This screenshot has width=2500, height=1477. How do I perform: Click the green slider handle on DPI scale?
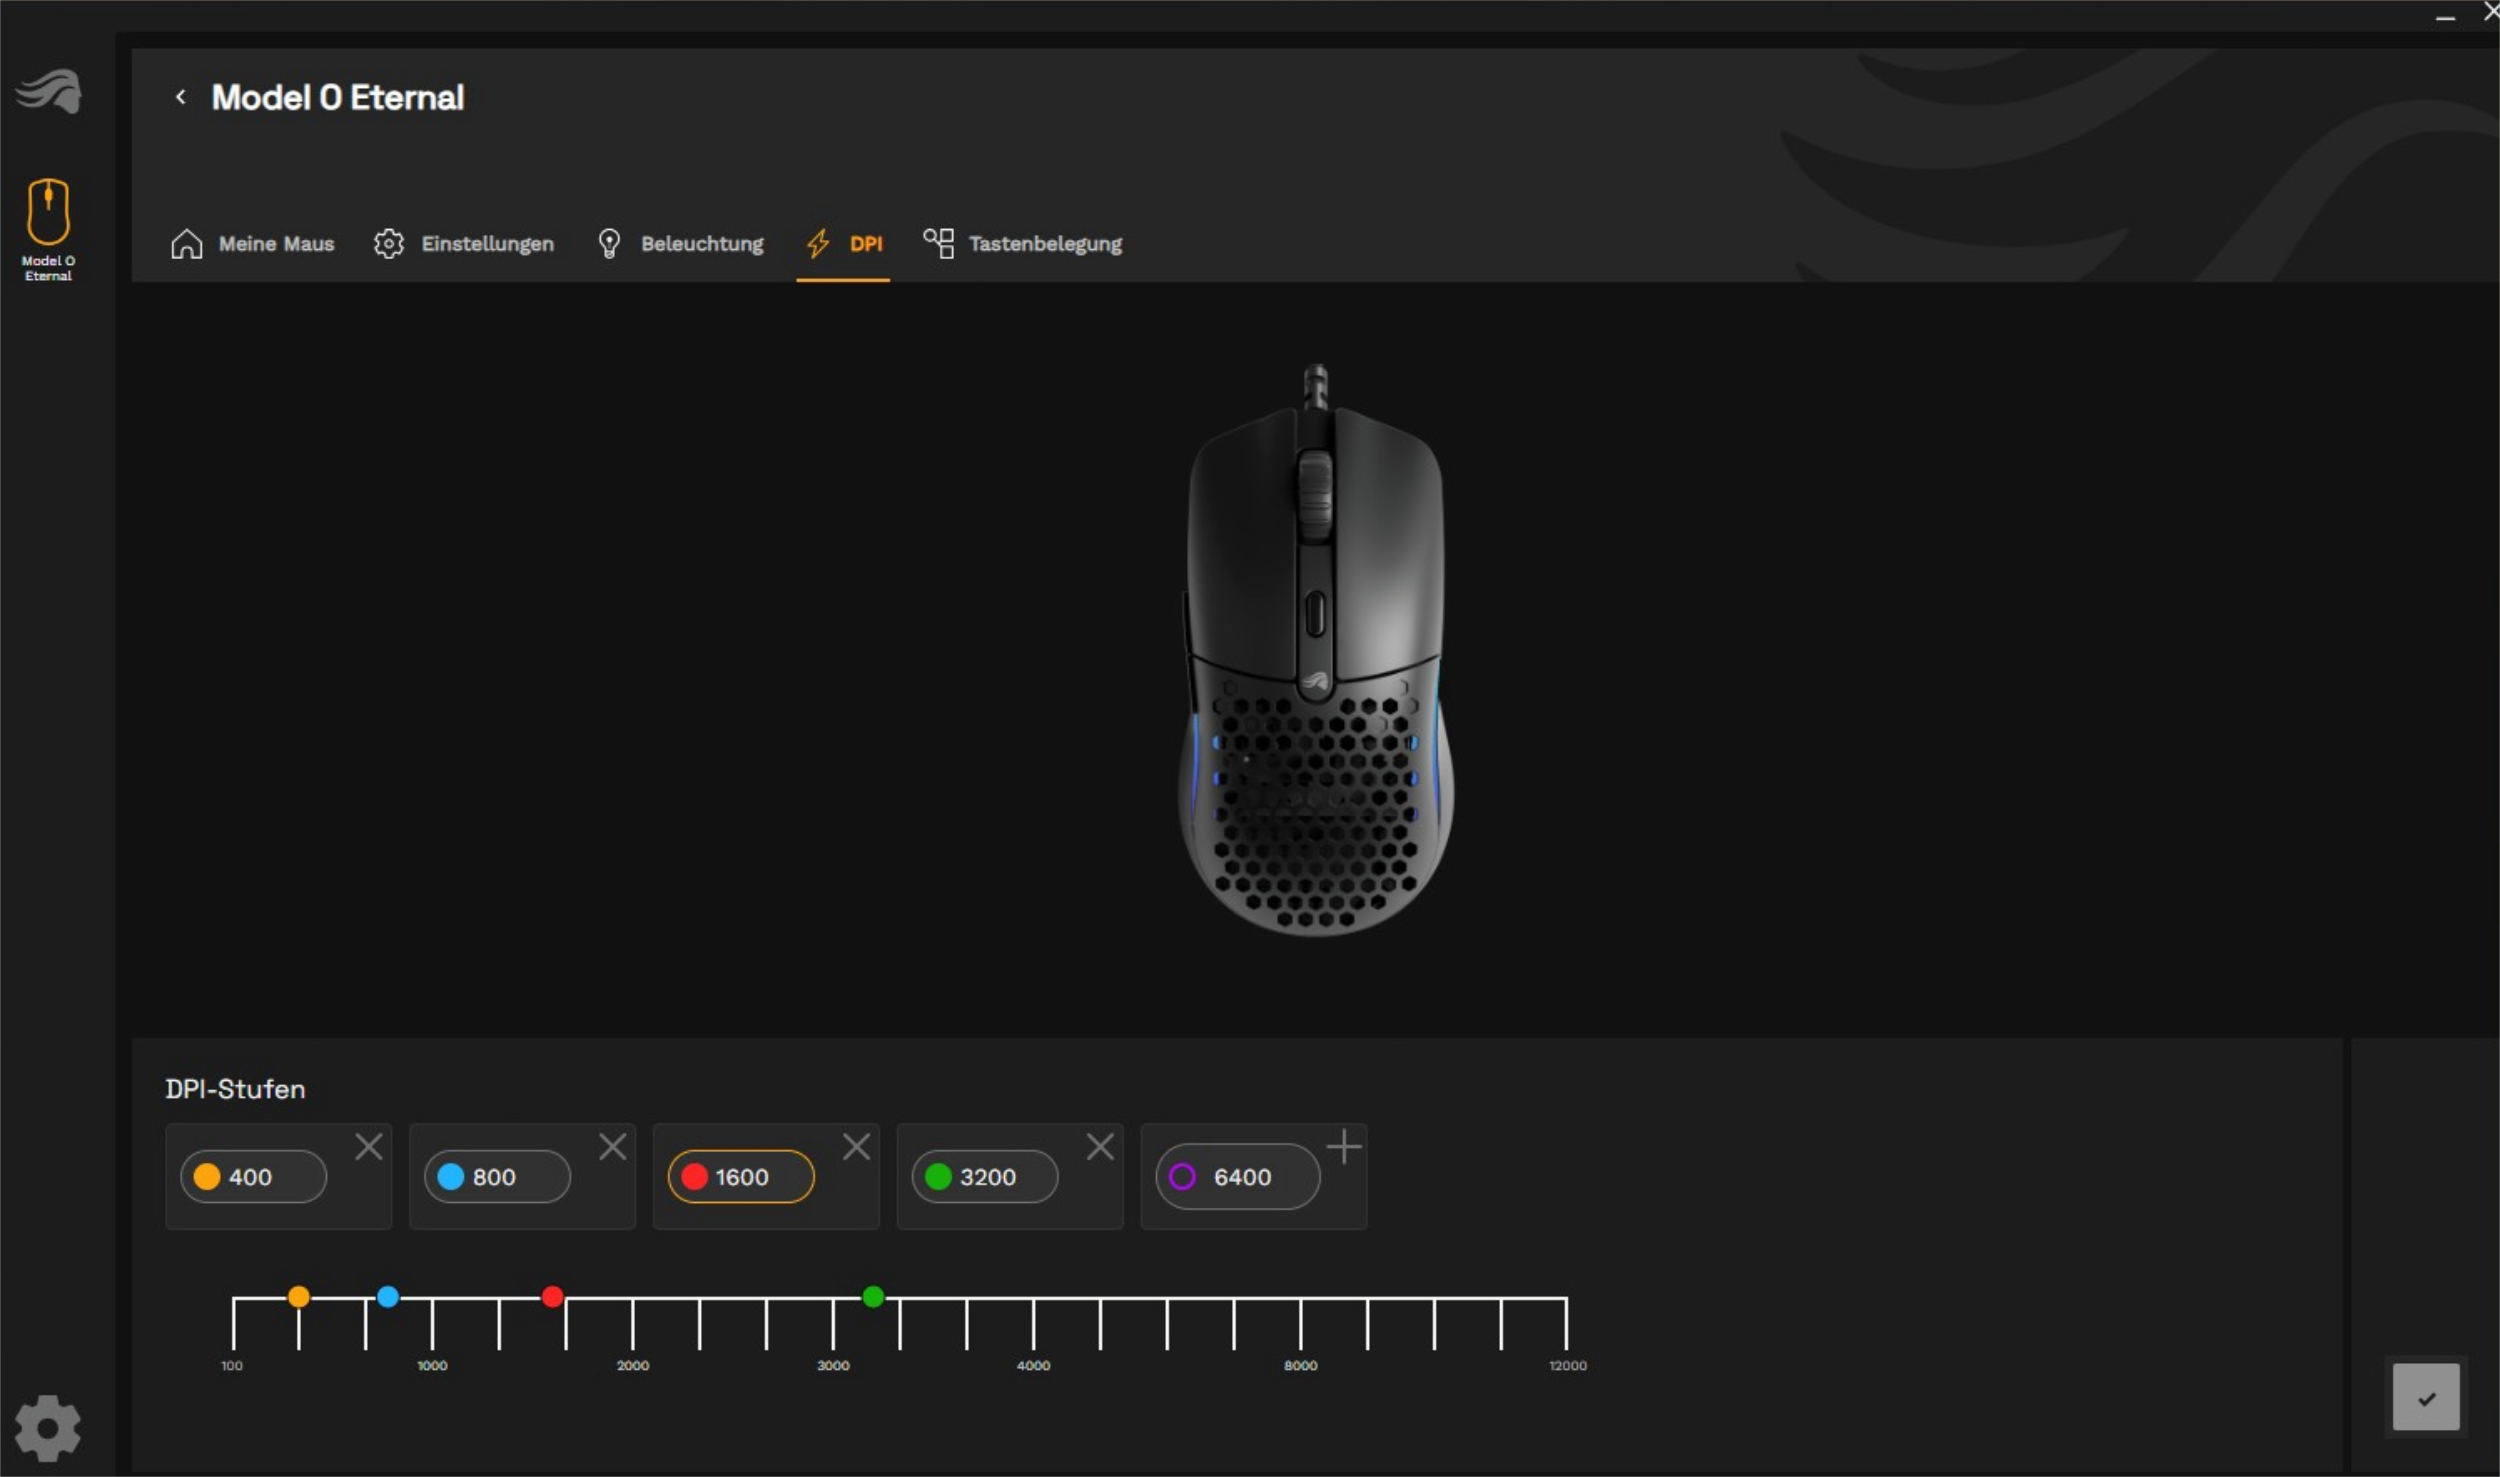873,1297
